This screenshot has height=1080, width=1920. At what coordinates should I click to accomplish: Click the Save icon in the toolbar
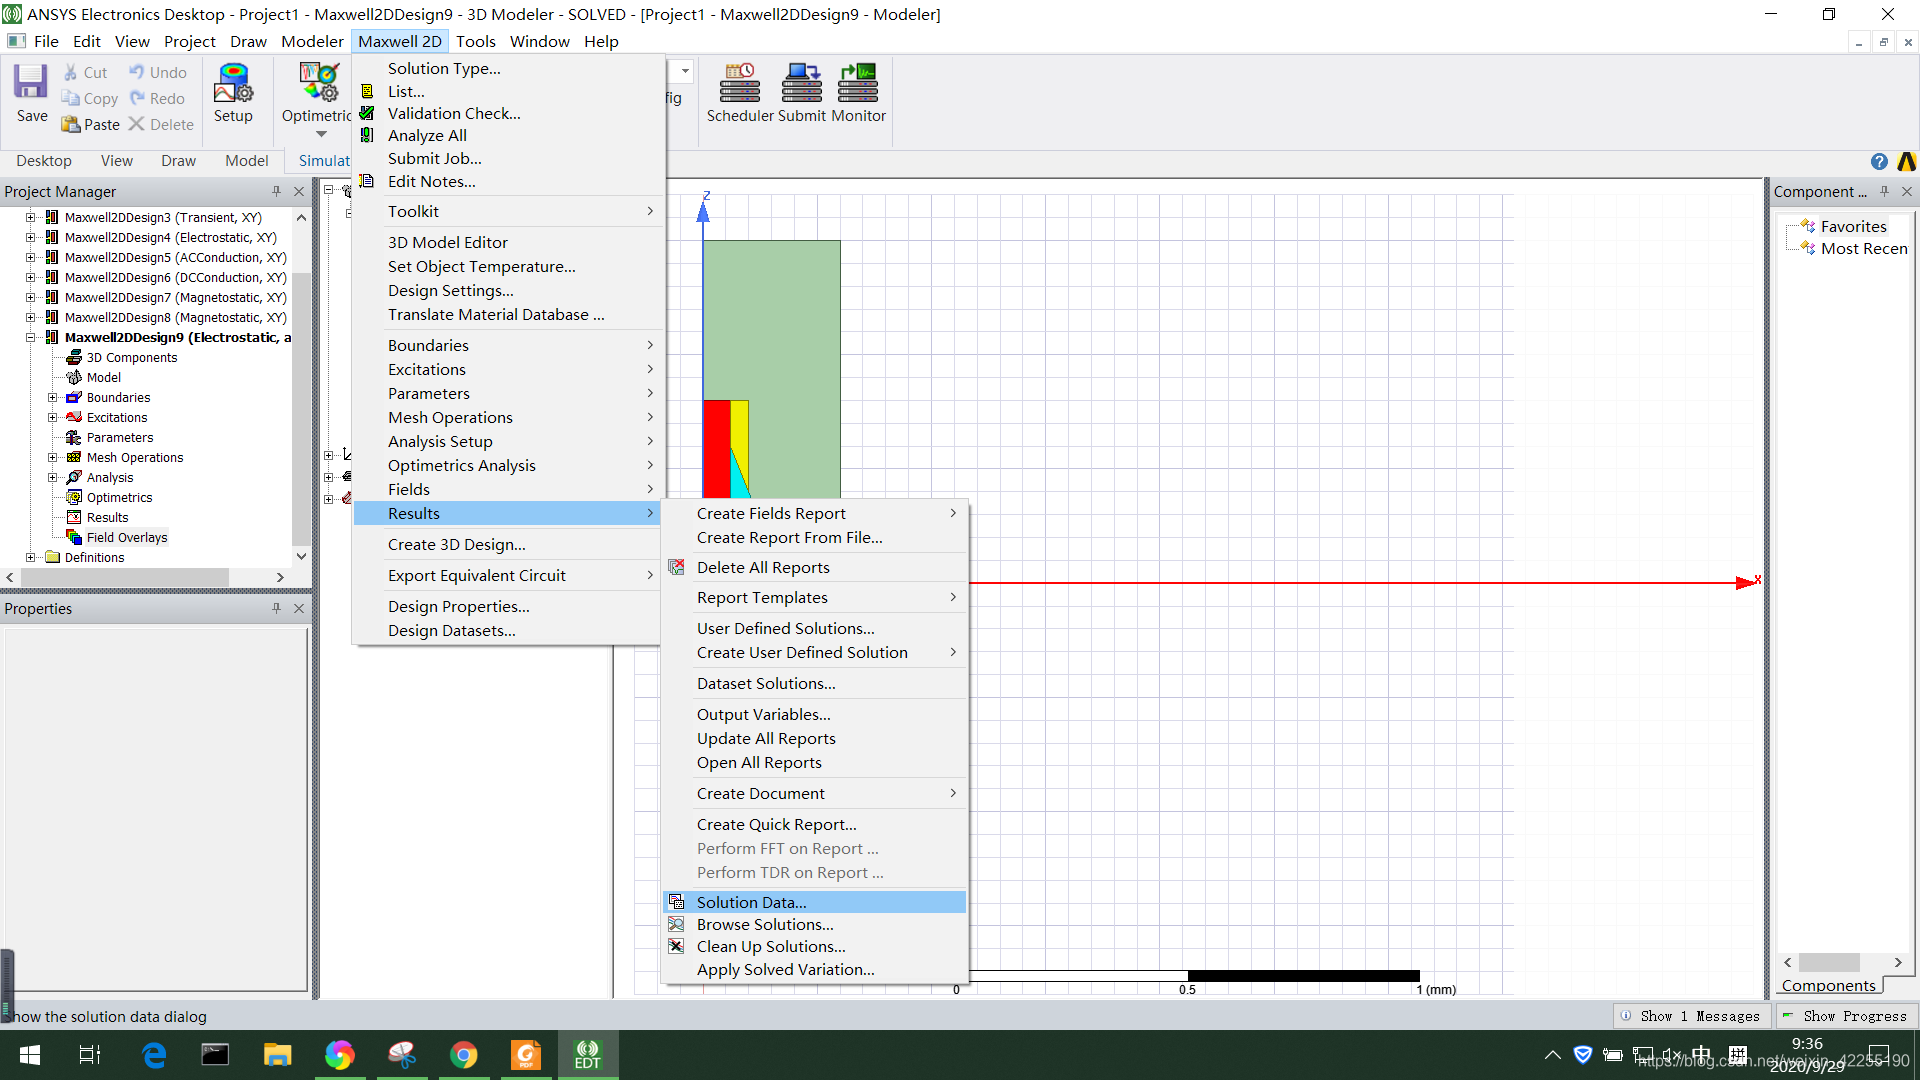31,83
